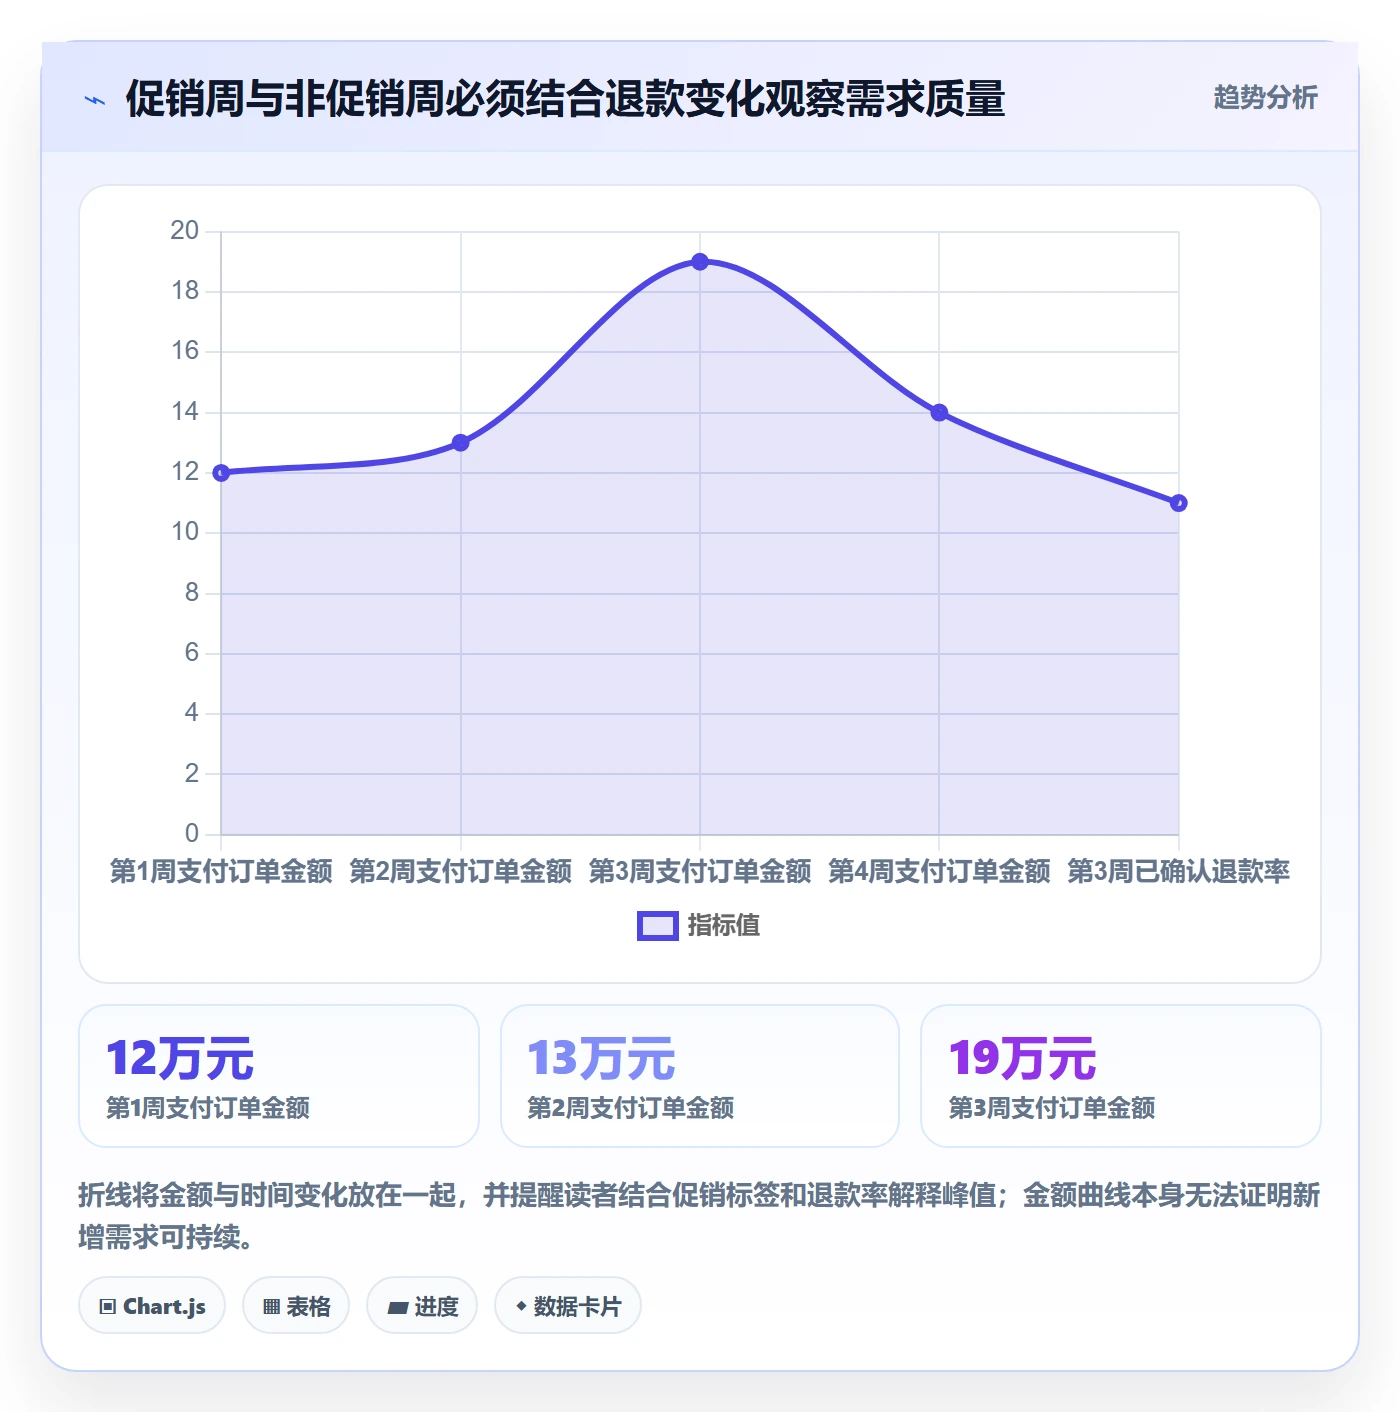
Task: Click the 第3周支付订单金额 caption under 19万元
Action: coord(1052,1108)
